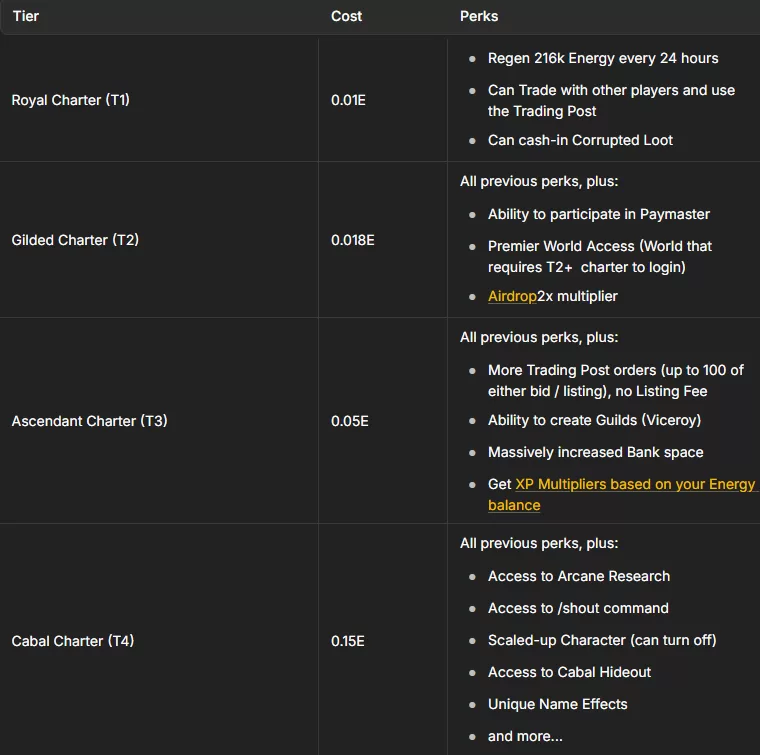Open the XP Multipliers Energy balance link
This screenshot has height=755, width=760.
(621, 484)
